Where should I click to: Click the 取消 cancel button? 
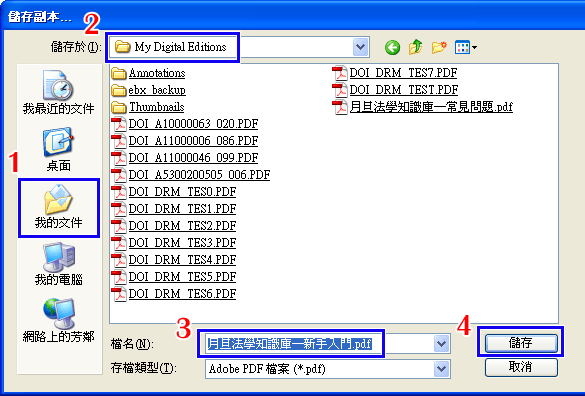(521, 367)
